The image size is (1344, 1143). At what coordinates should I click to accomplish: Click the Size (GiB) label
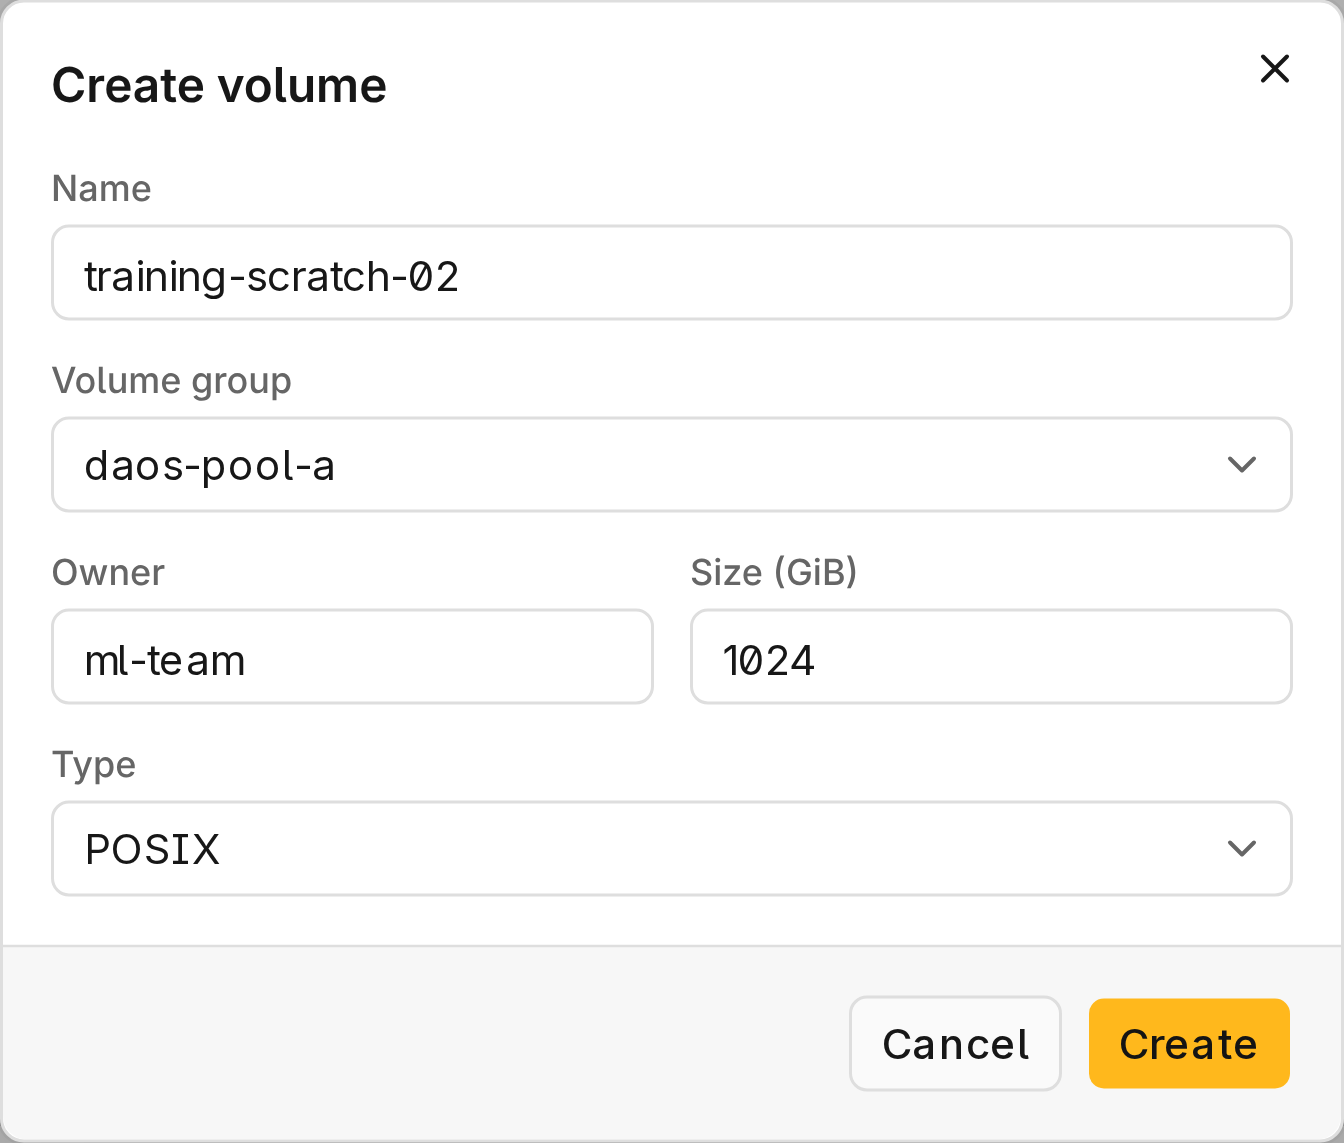click(774, 573)
